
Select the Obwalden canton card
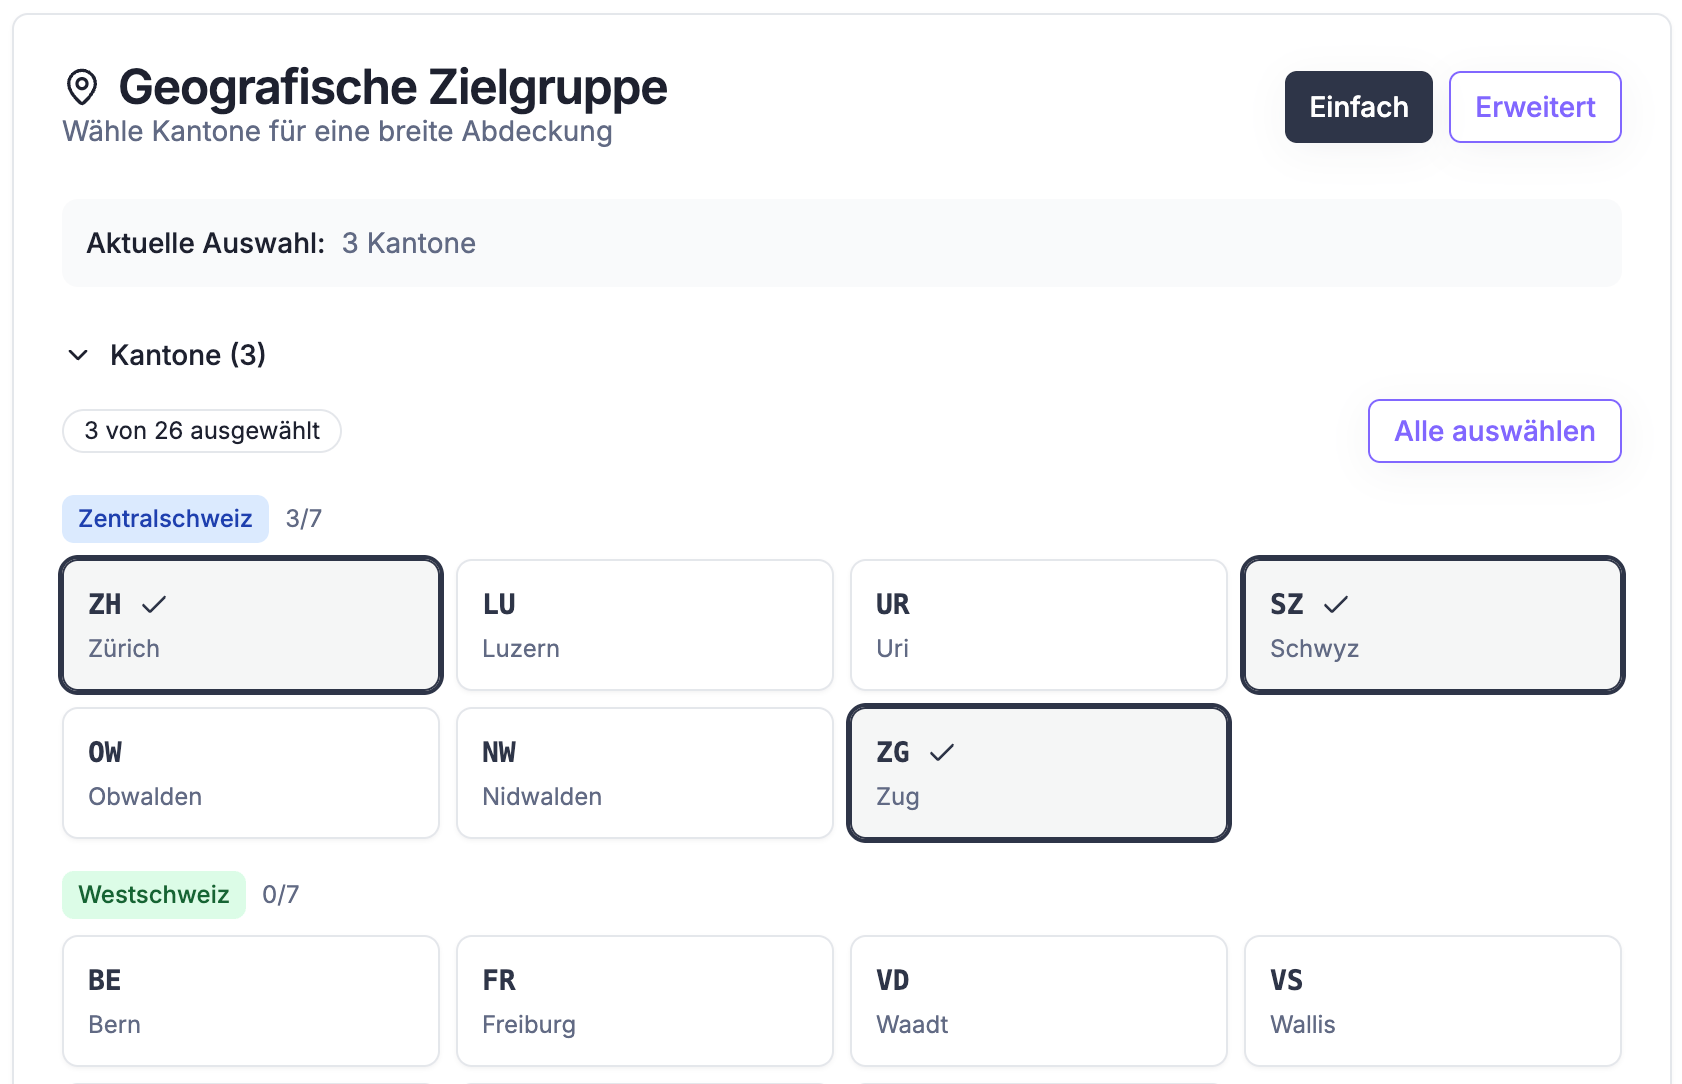point(251,773)
